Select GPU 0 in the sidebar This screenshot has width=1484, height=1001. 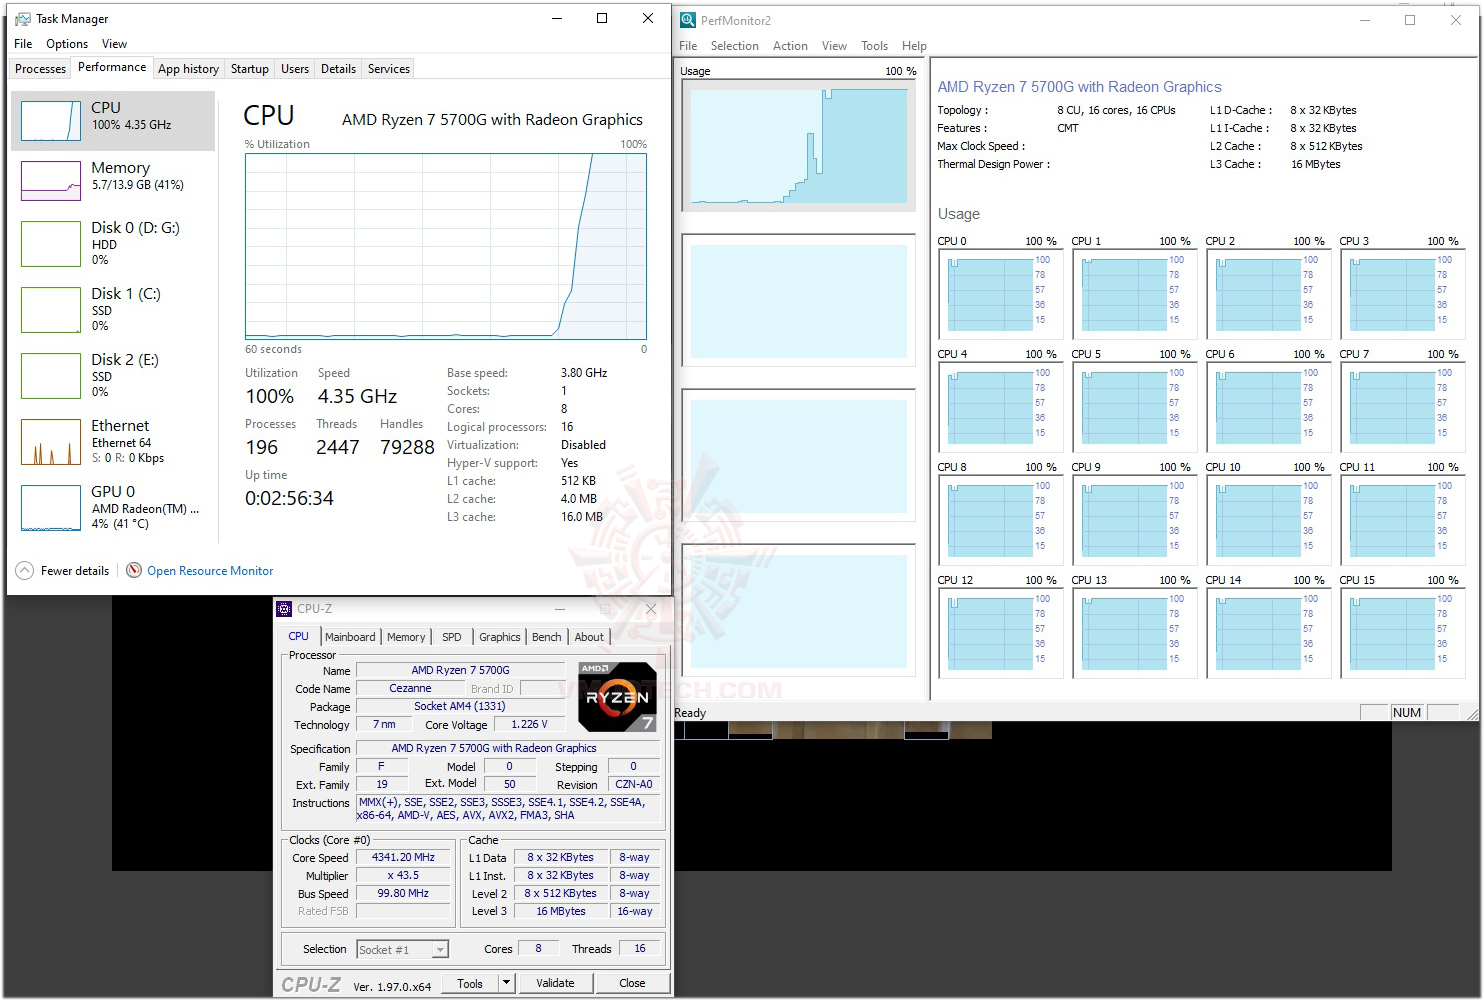click(x=112, y=507)
